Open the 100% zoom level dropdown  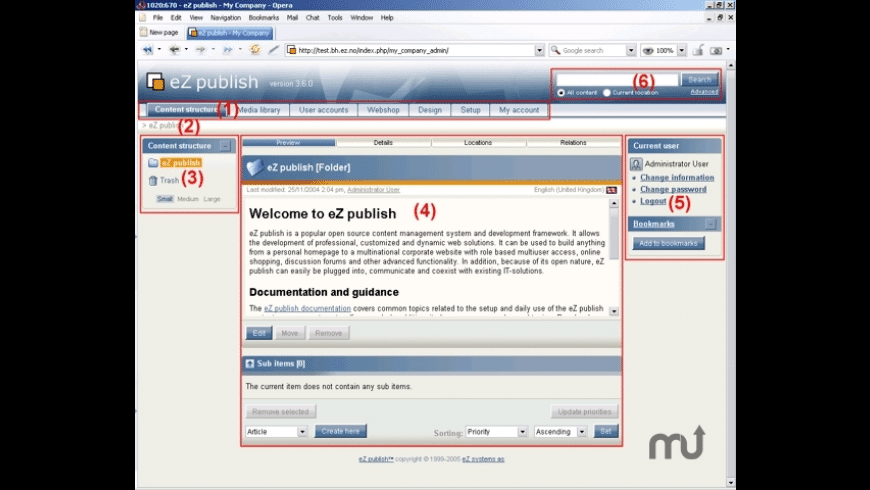tap(681, 50)
